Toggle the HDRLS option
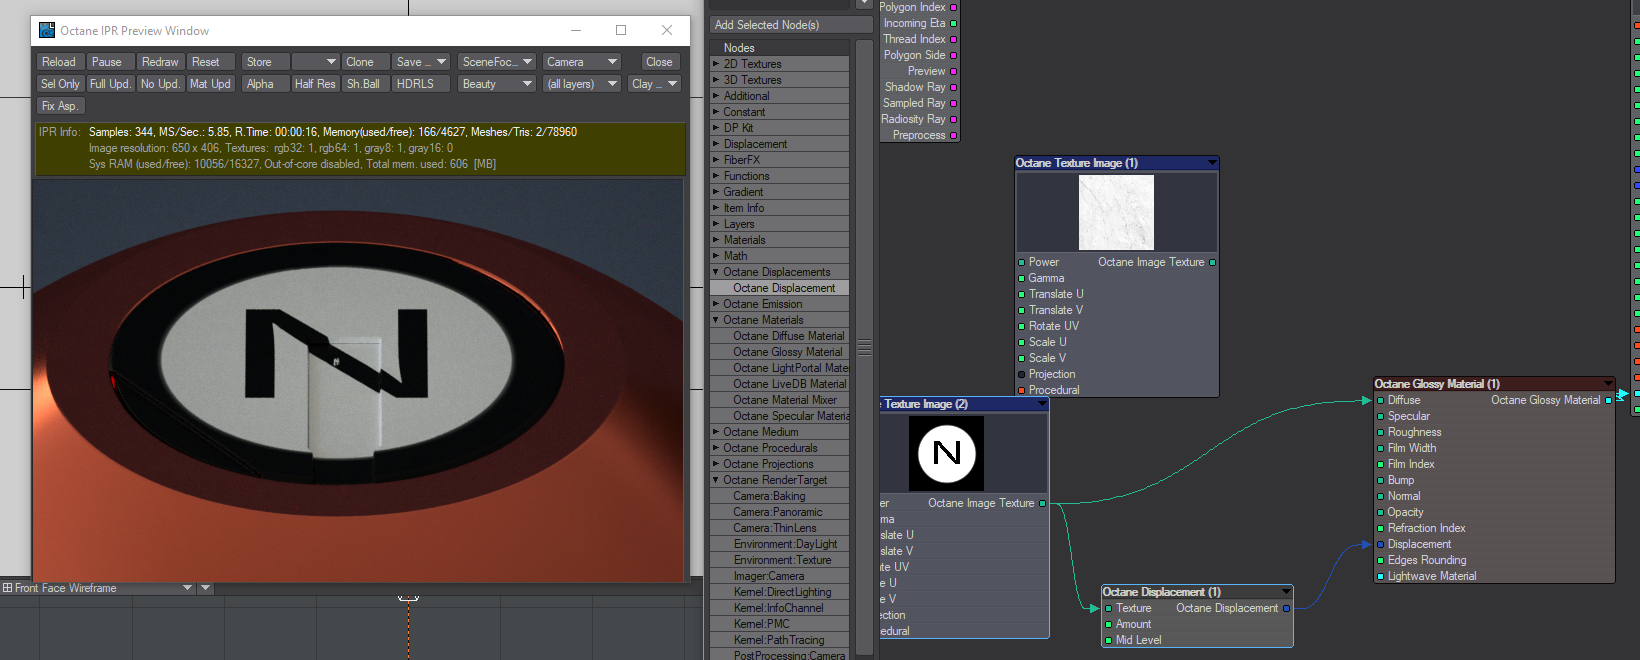 [421, 84]
